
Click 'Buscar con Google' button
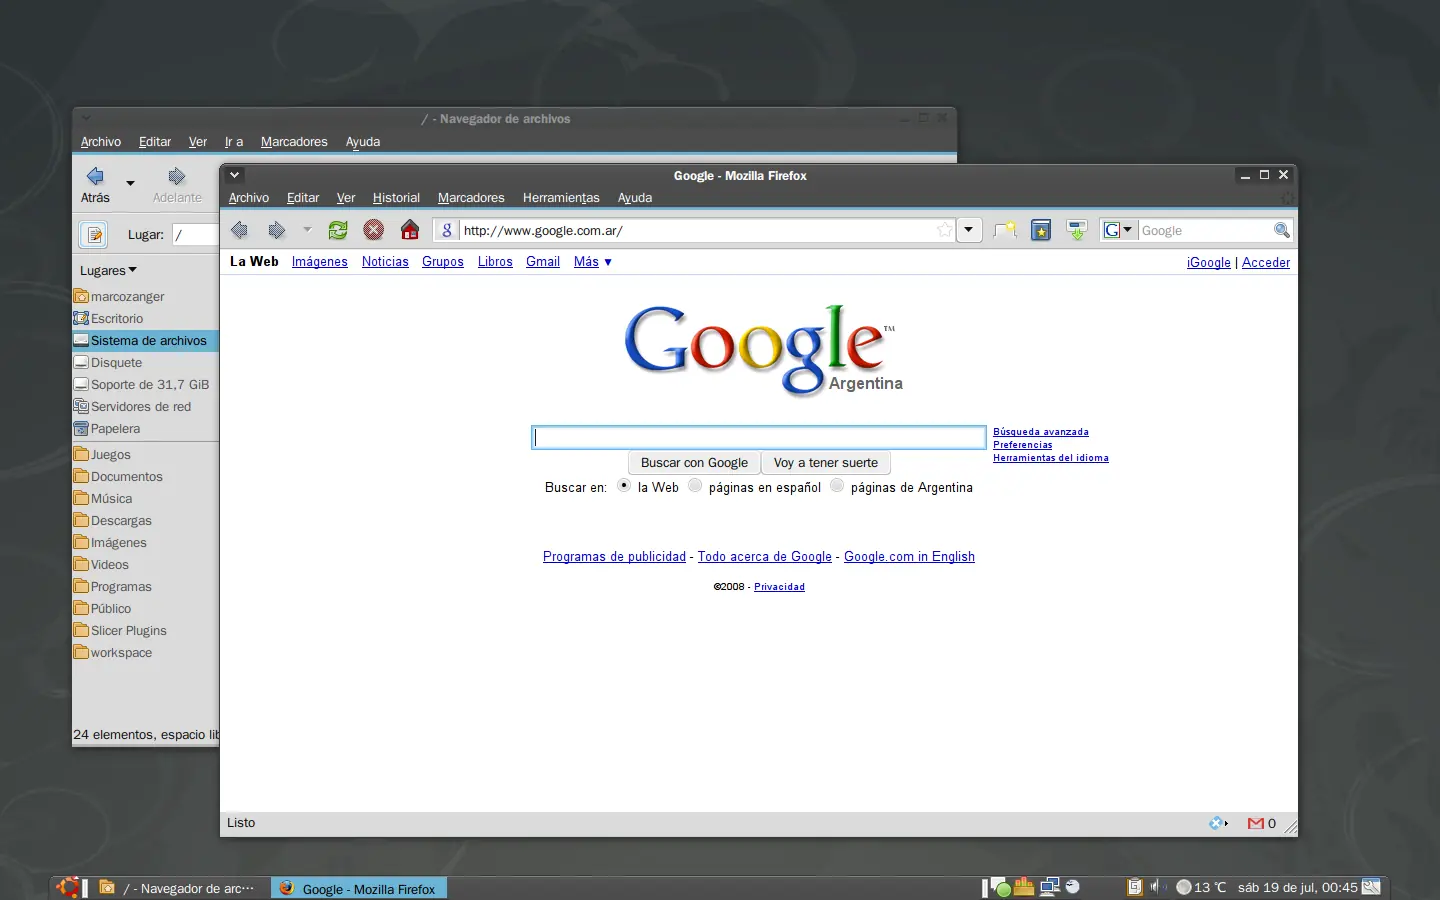pos(694,463)
